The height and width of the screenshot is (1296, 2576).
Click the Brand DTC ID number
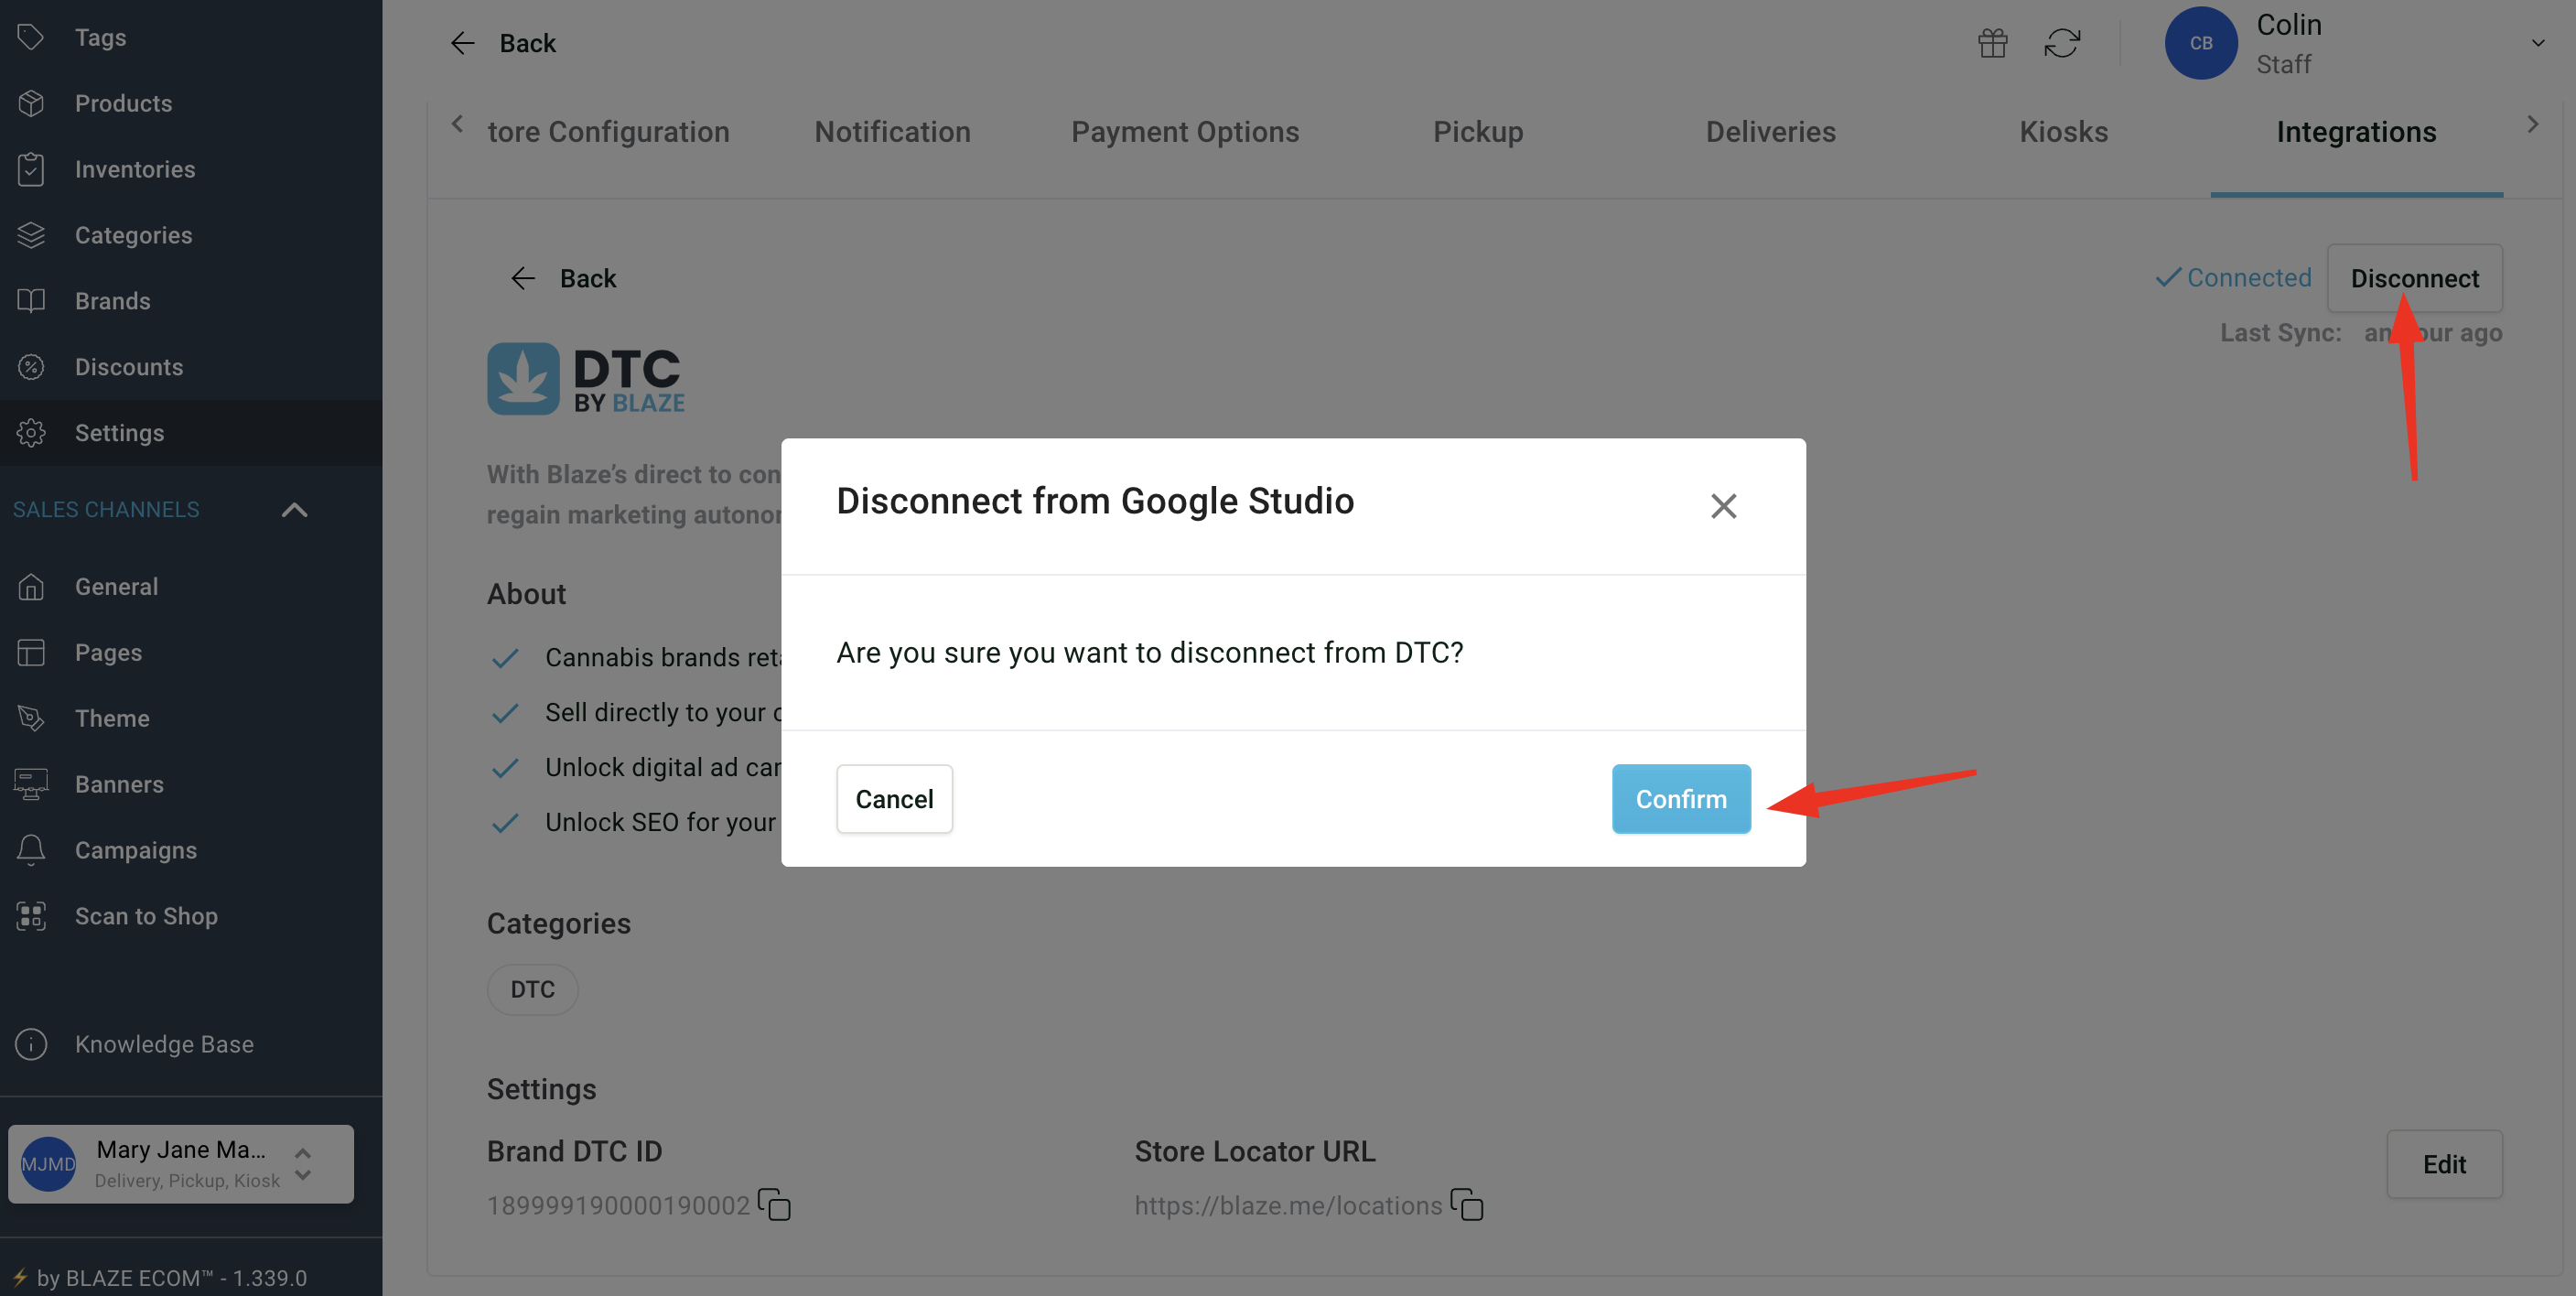(618, 1205)
